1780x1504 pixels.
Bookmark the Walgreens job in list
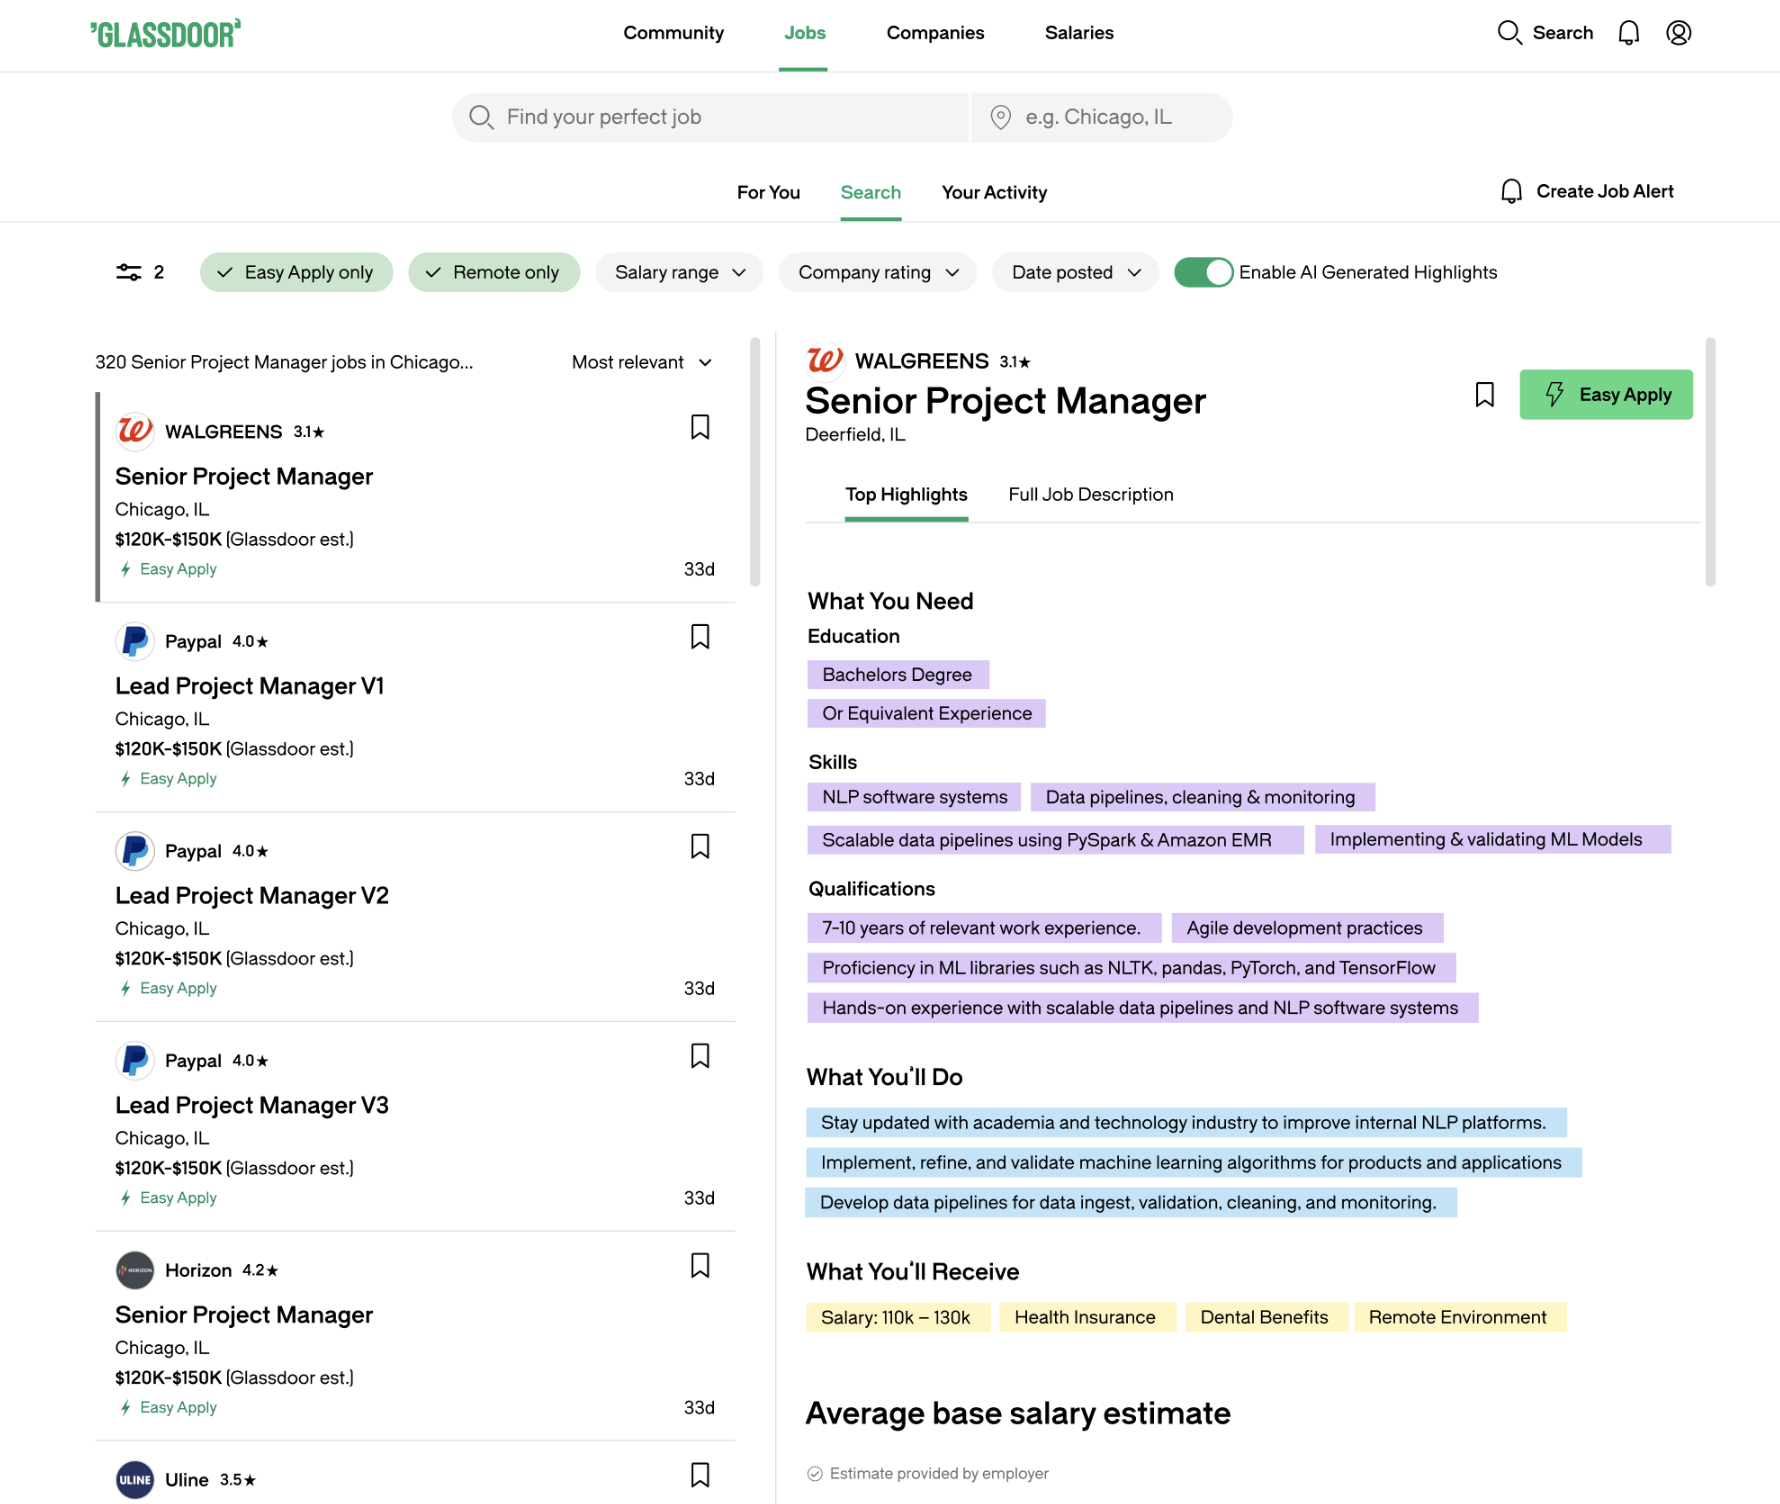[700, 427]
